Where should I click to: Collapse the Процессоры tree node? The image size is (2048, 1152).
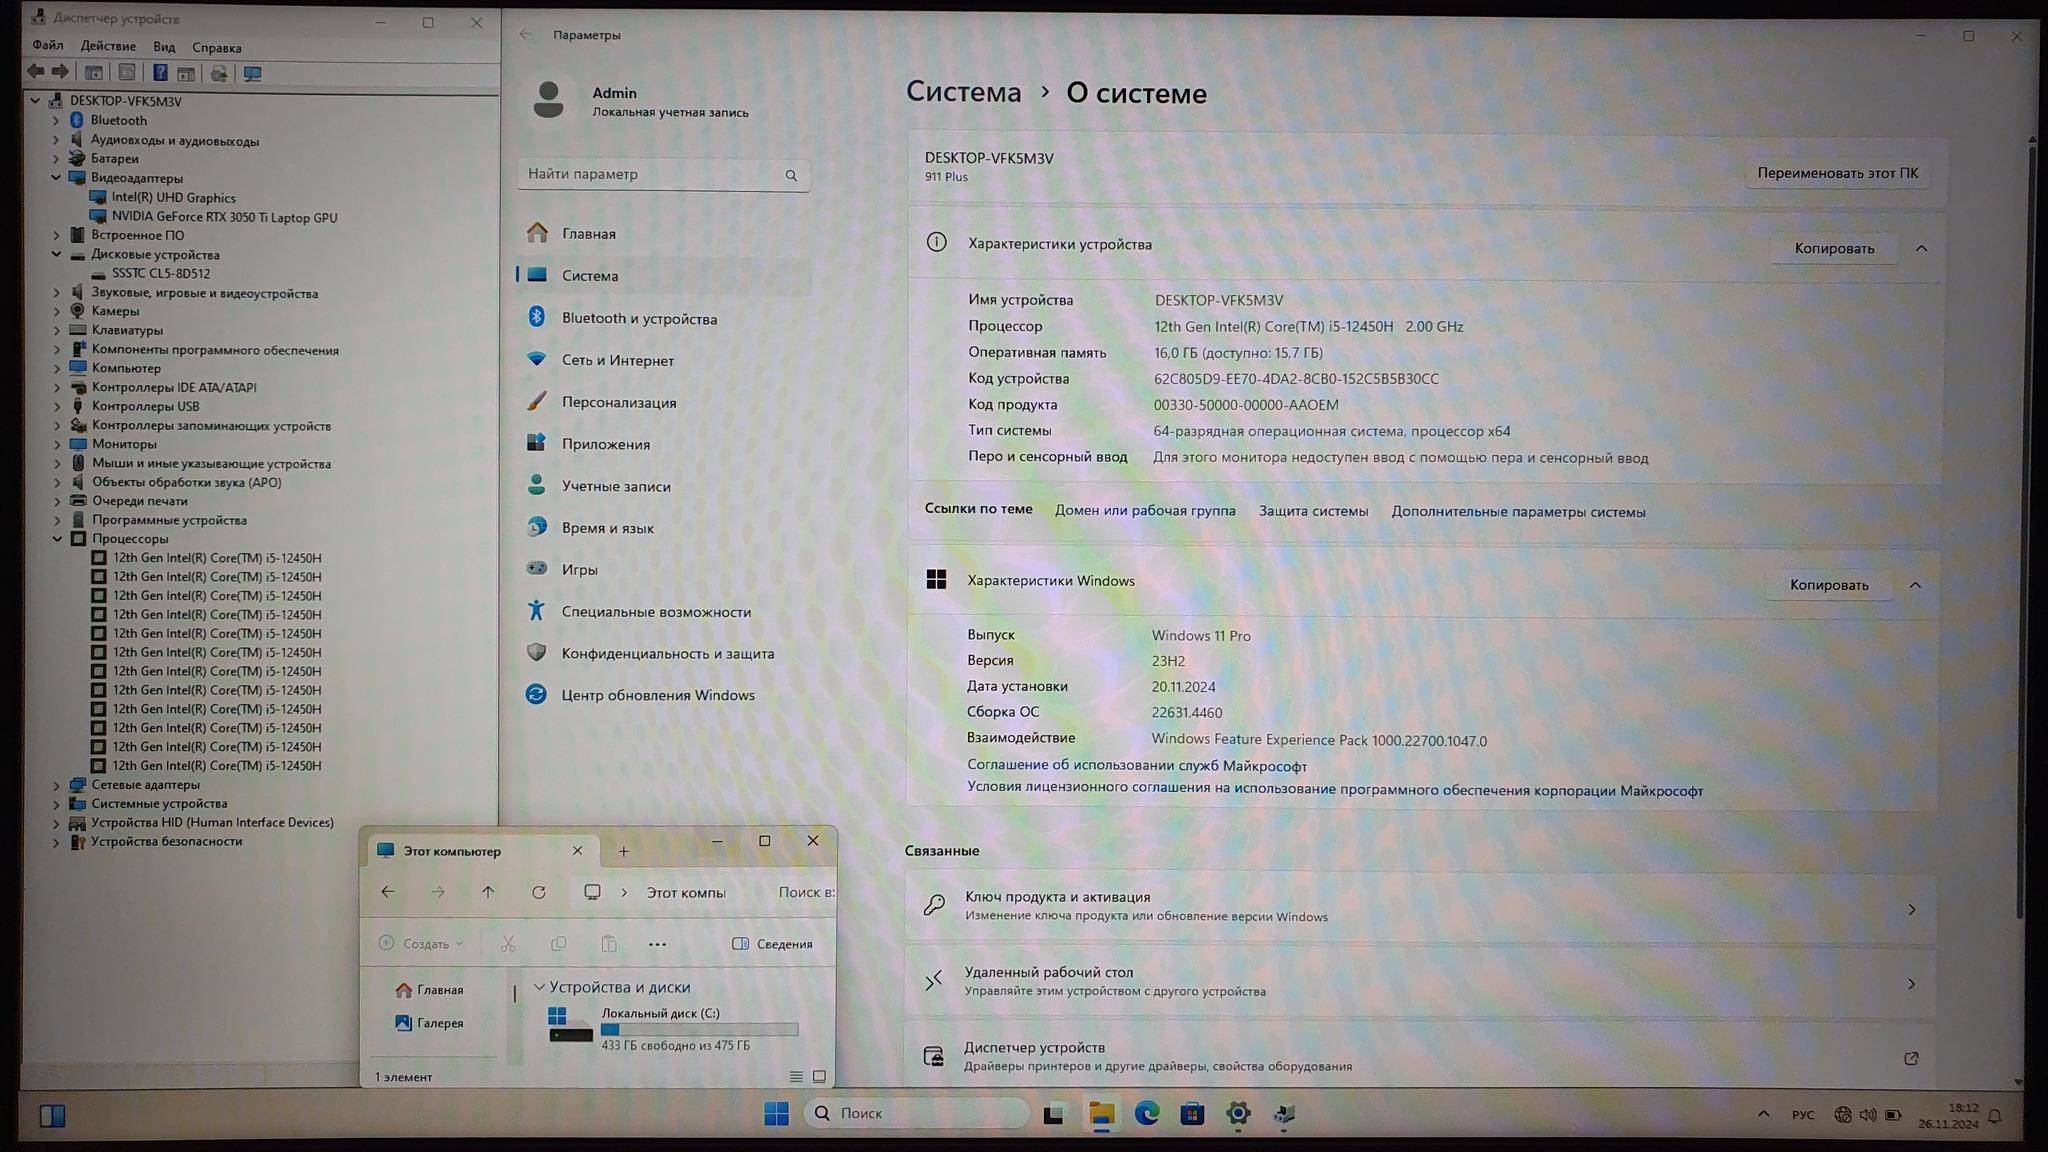(57, 539)
